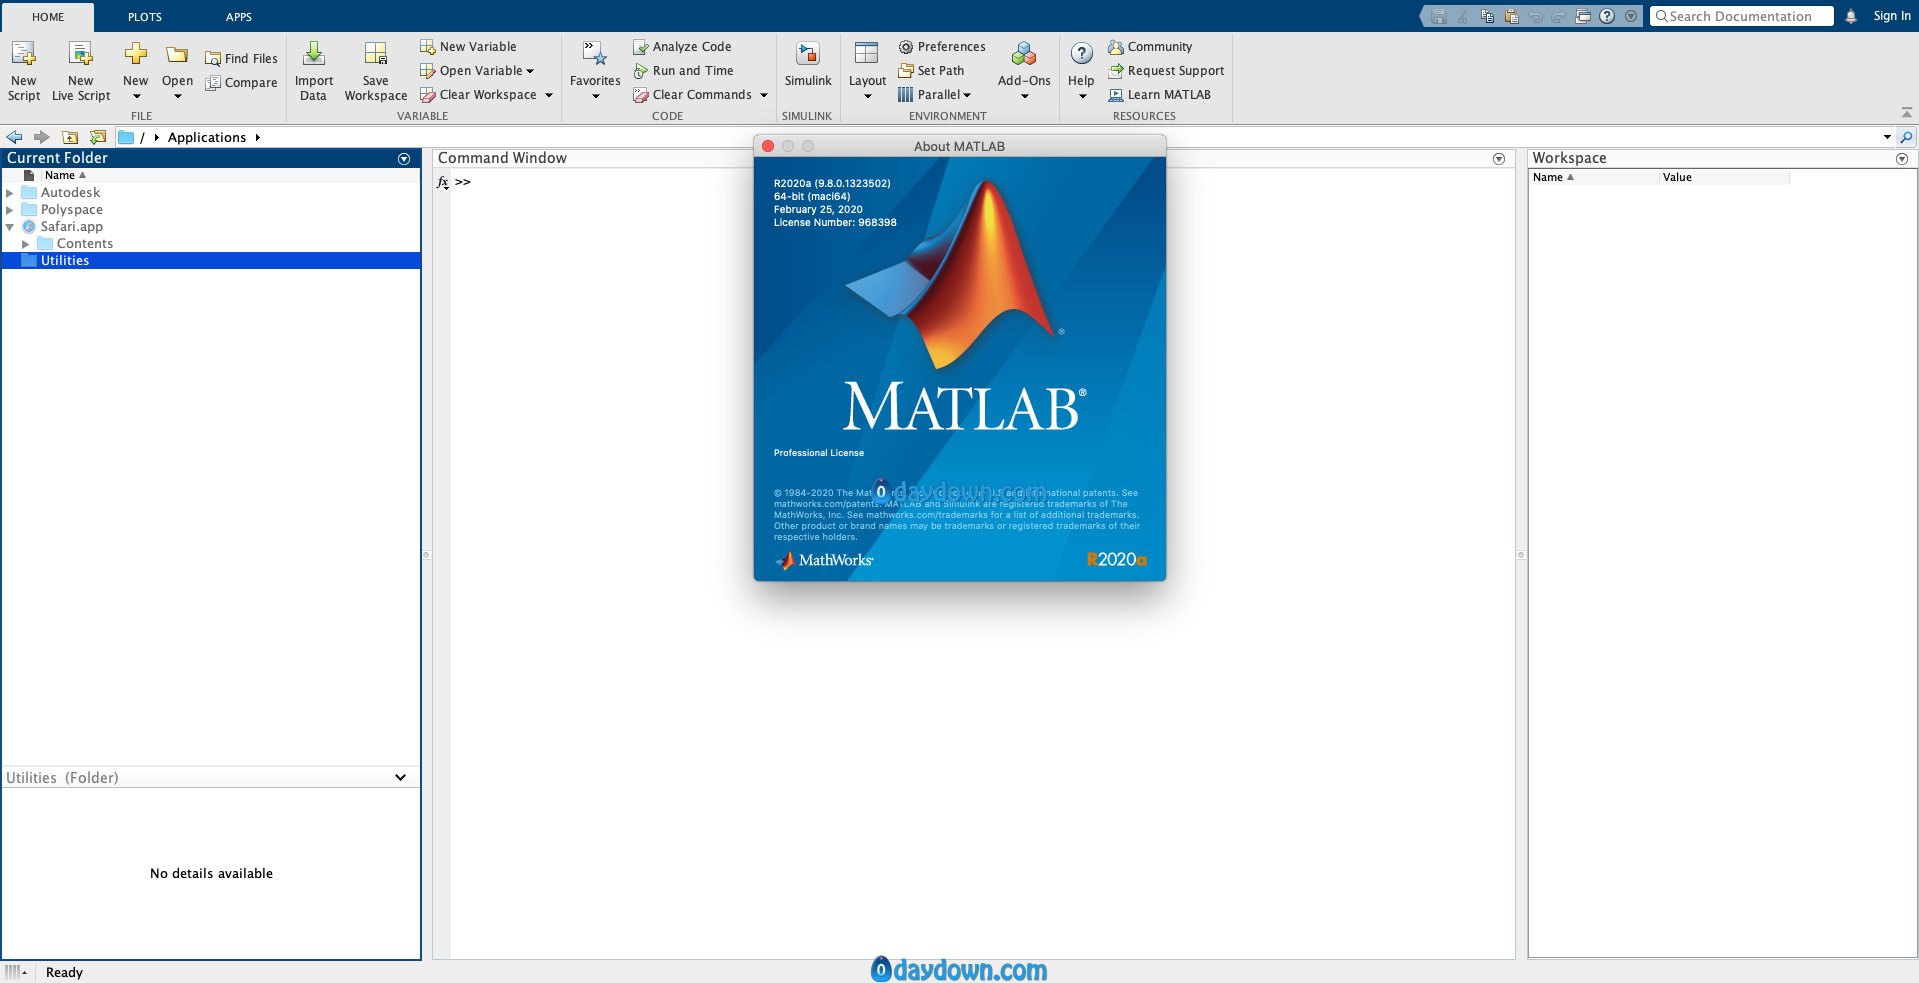Click Applications in address path
1919x983 pixels.
pyautogui.click(x=207, y=138)
